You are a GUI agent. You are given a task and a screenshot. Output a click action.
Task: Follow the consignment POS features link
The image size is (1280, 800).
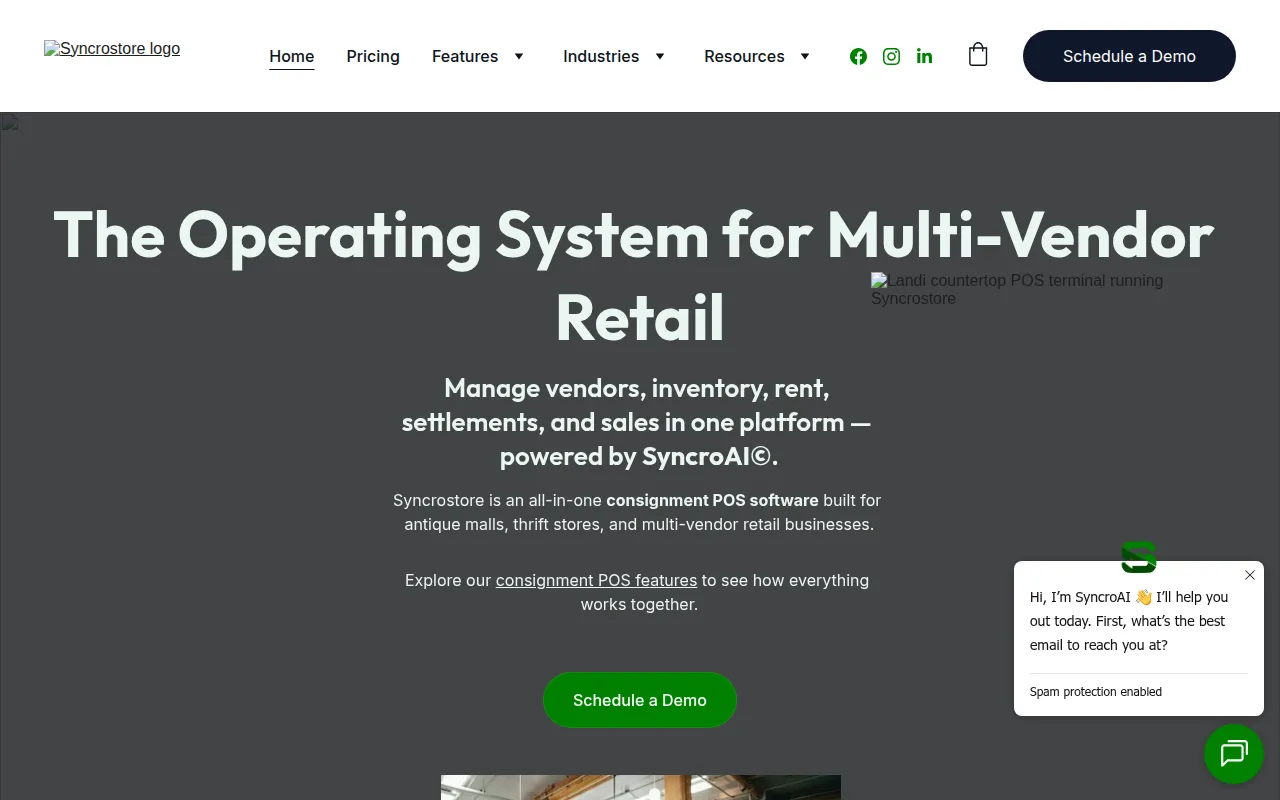[x=596, y=580]
